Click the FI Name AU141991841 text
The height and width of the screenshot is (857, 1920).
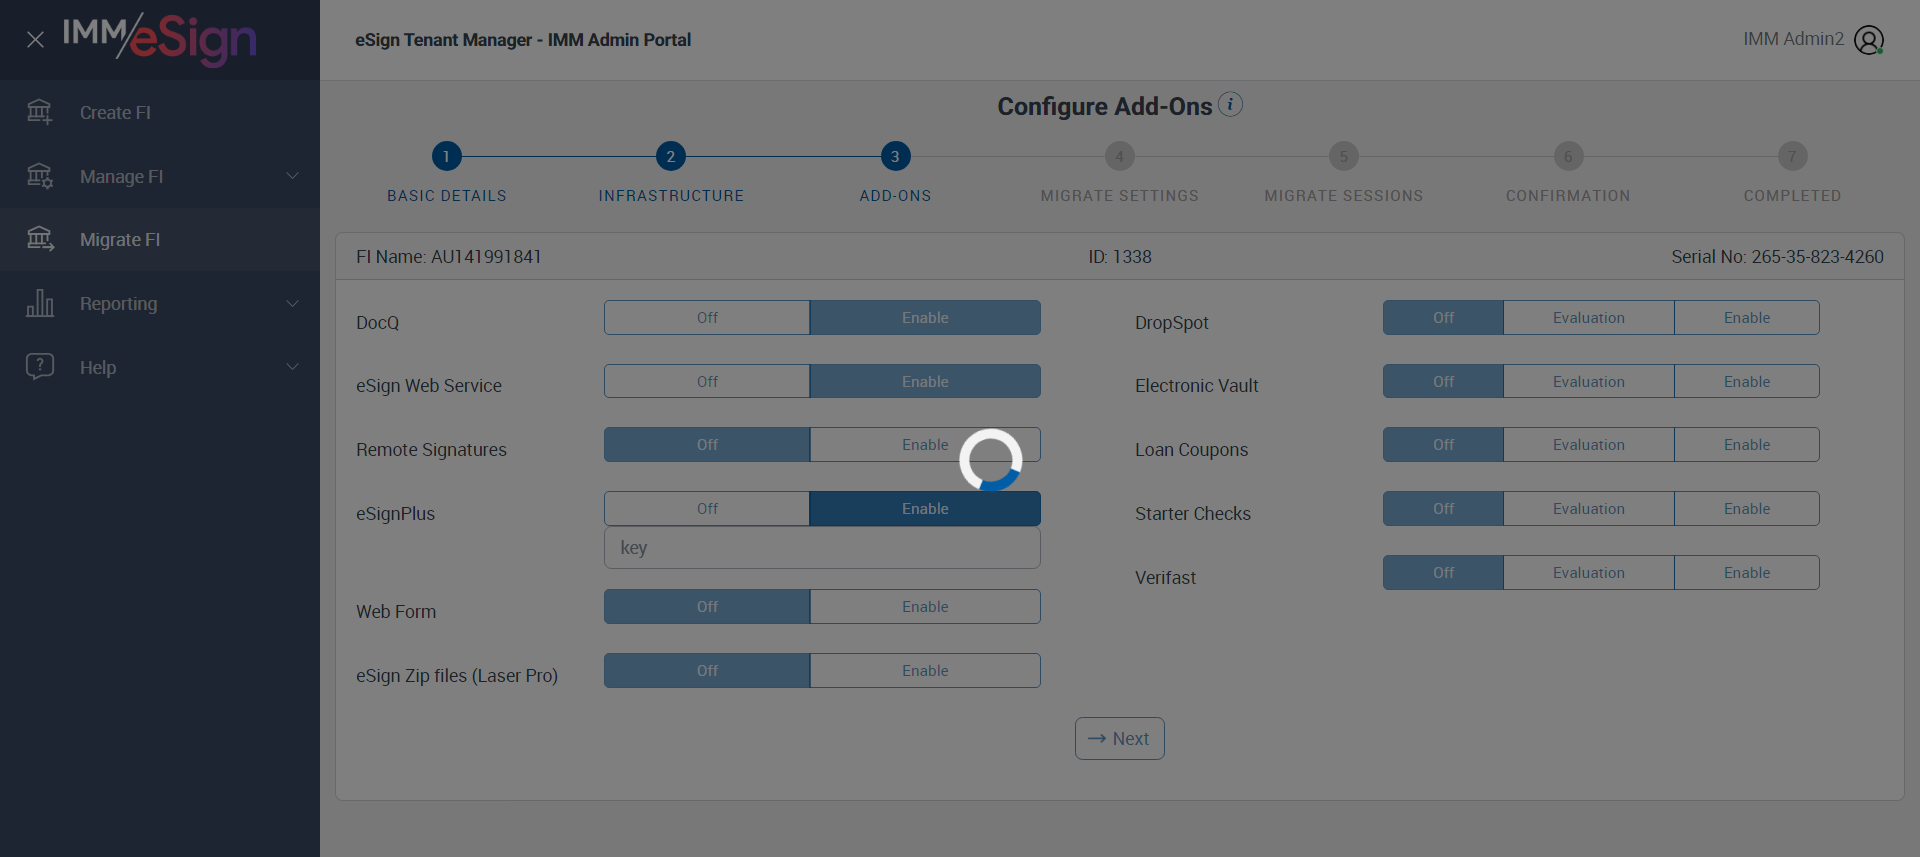449,257
